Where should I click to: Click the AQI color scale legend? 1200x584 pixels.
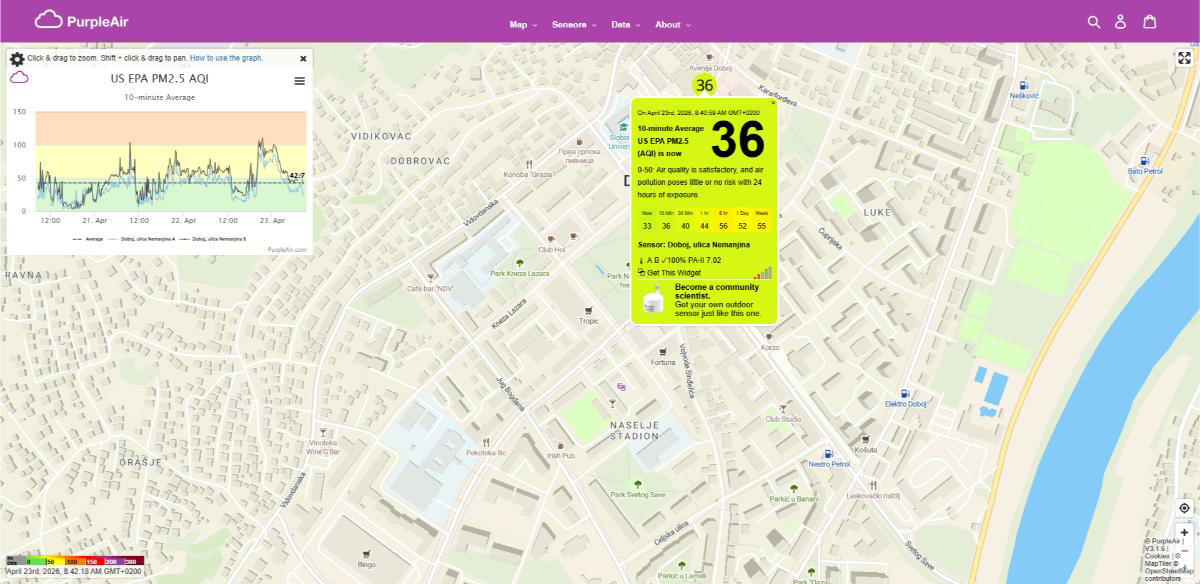click(x=75, y=561)
